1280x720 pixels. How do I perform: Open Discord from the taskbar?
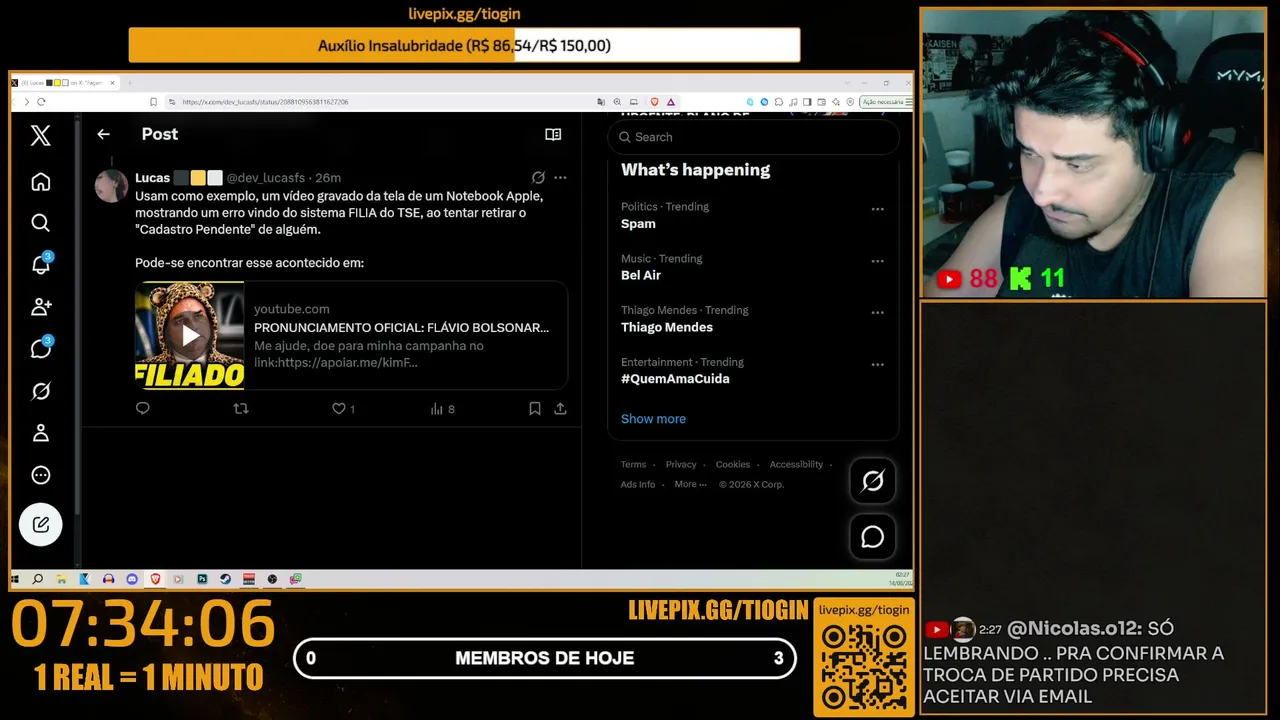pyautogui.click(x=132, y=579)
